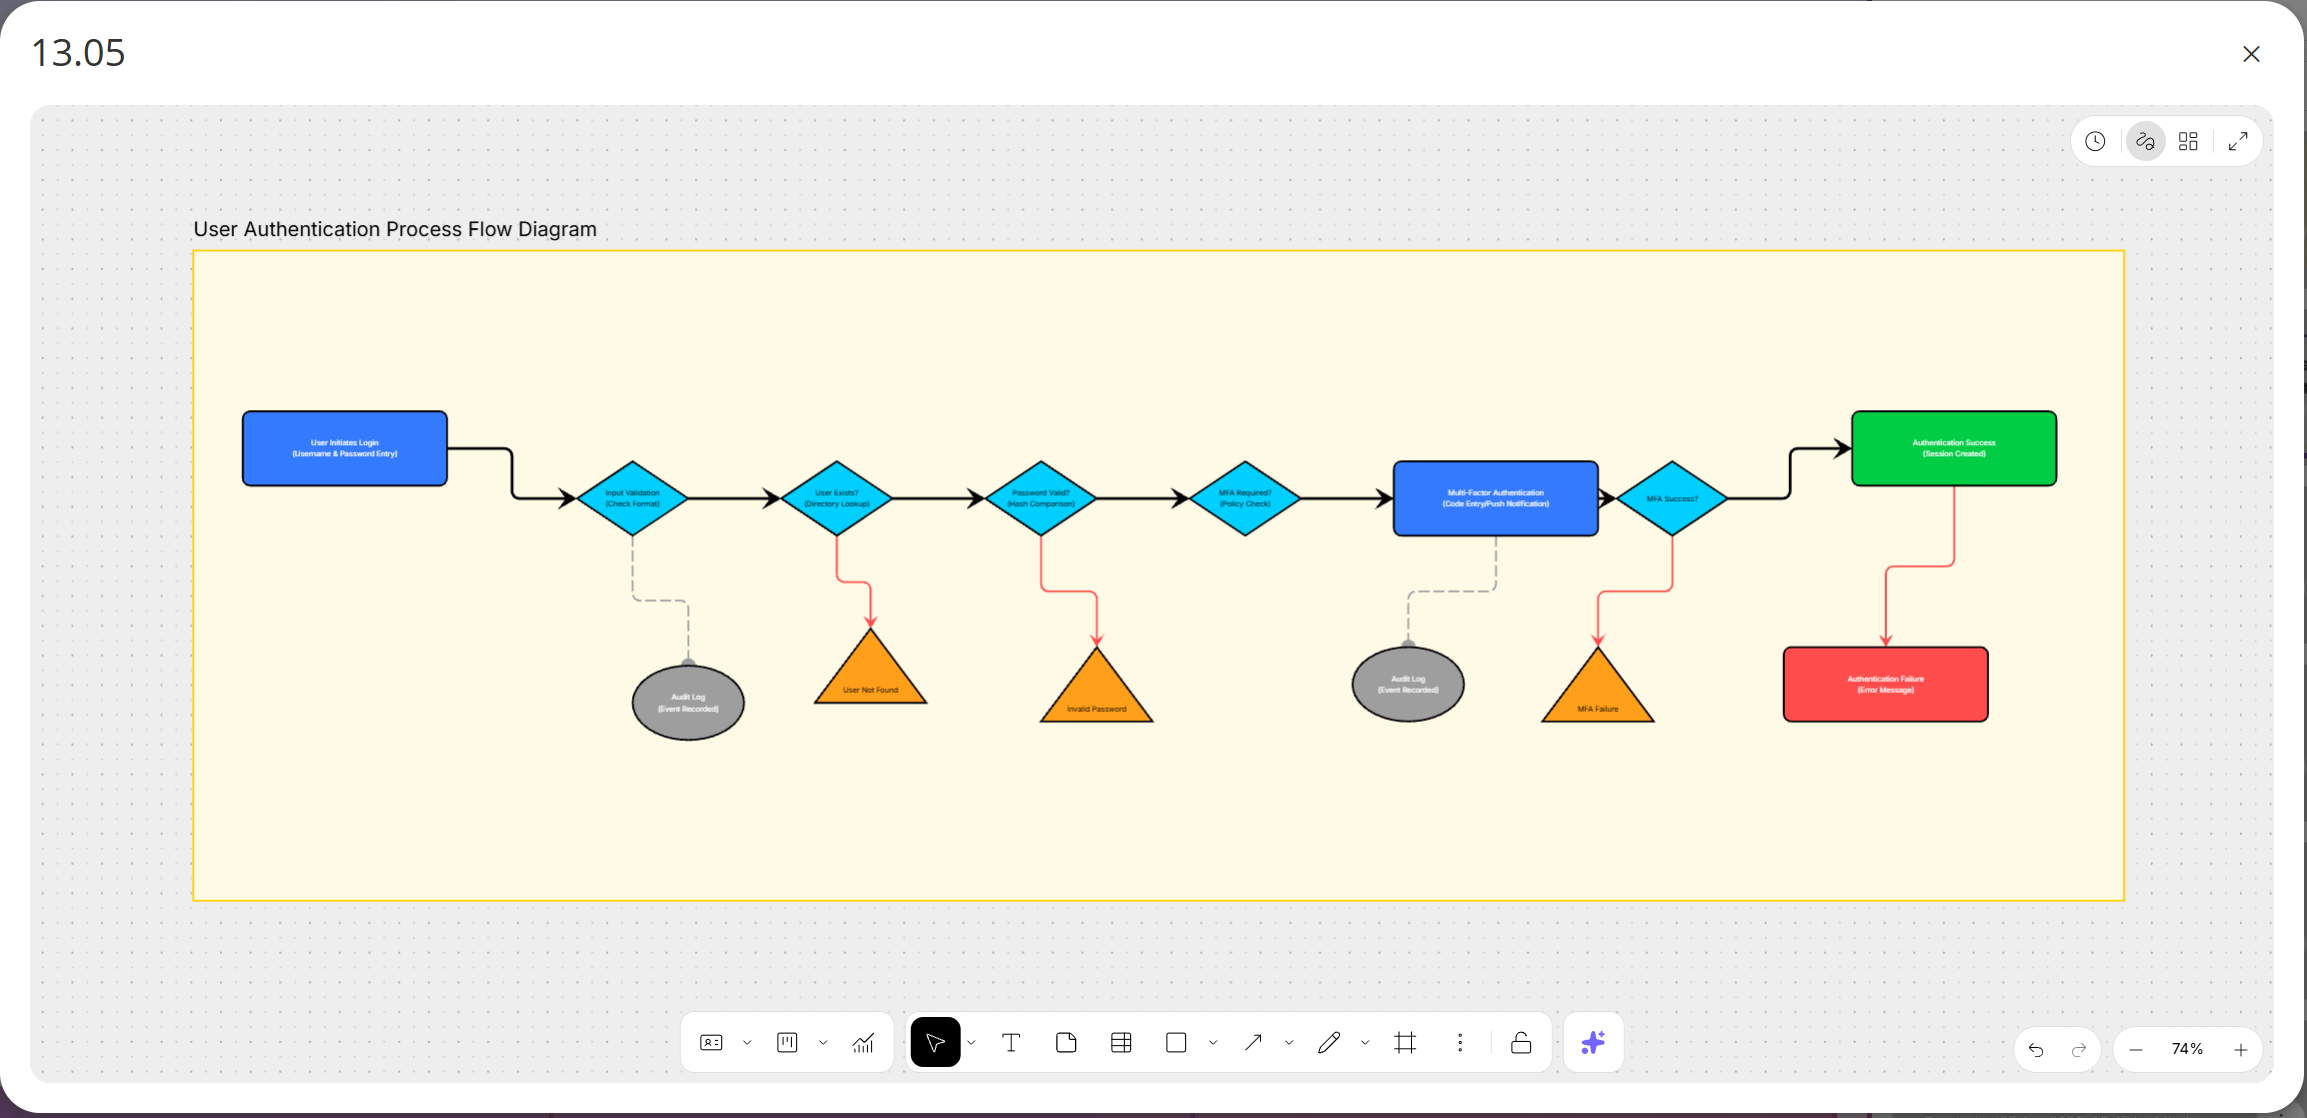Switch to the grid layout view icon
Screen dimensions: 2307x1118
click(2188, 142)
